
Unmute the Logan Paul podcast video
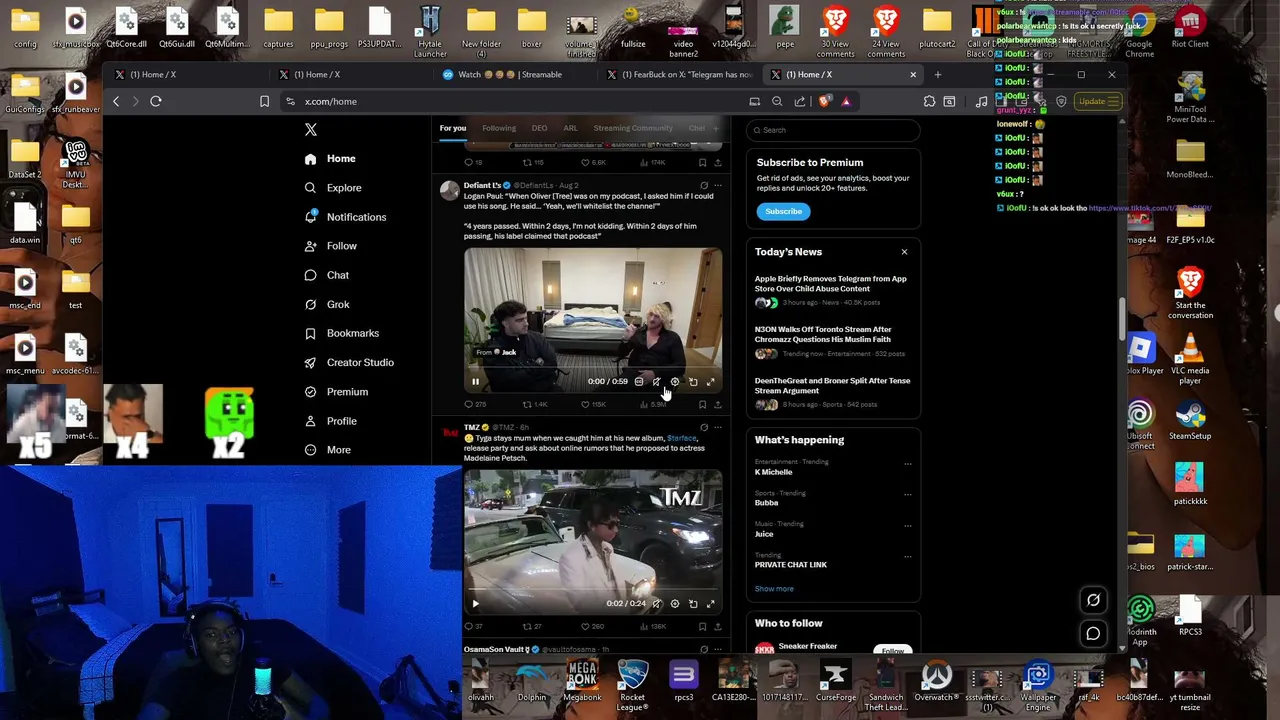[656, 381]
